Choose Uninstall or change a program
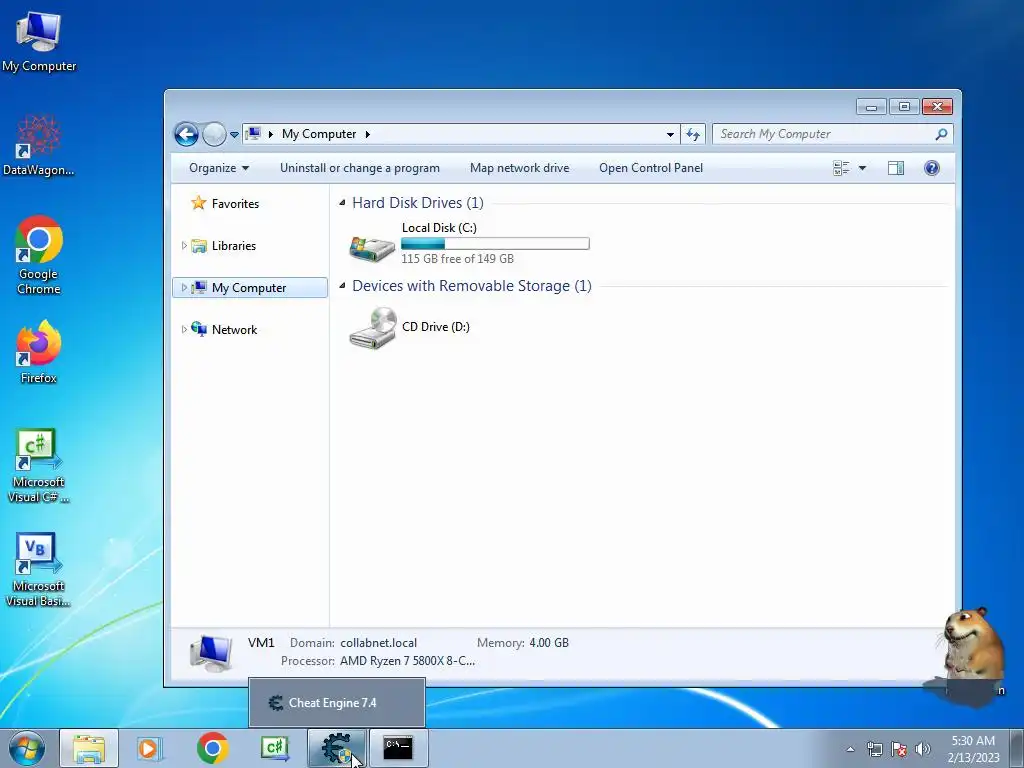 pyautogui.click(x=360, y=168)
